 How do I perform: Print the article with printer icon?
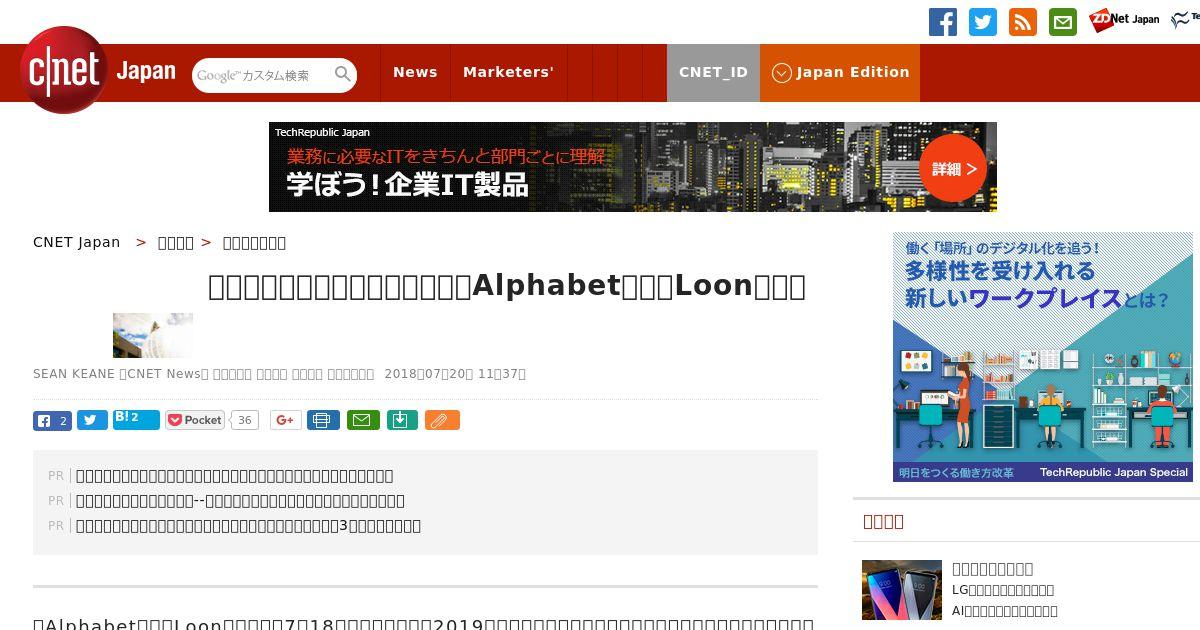(x=323, y=420)
